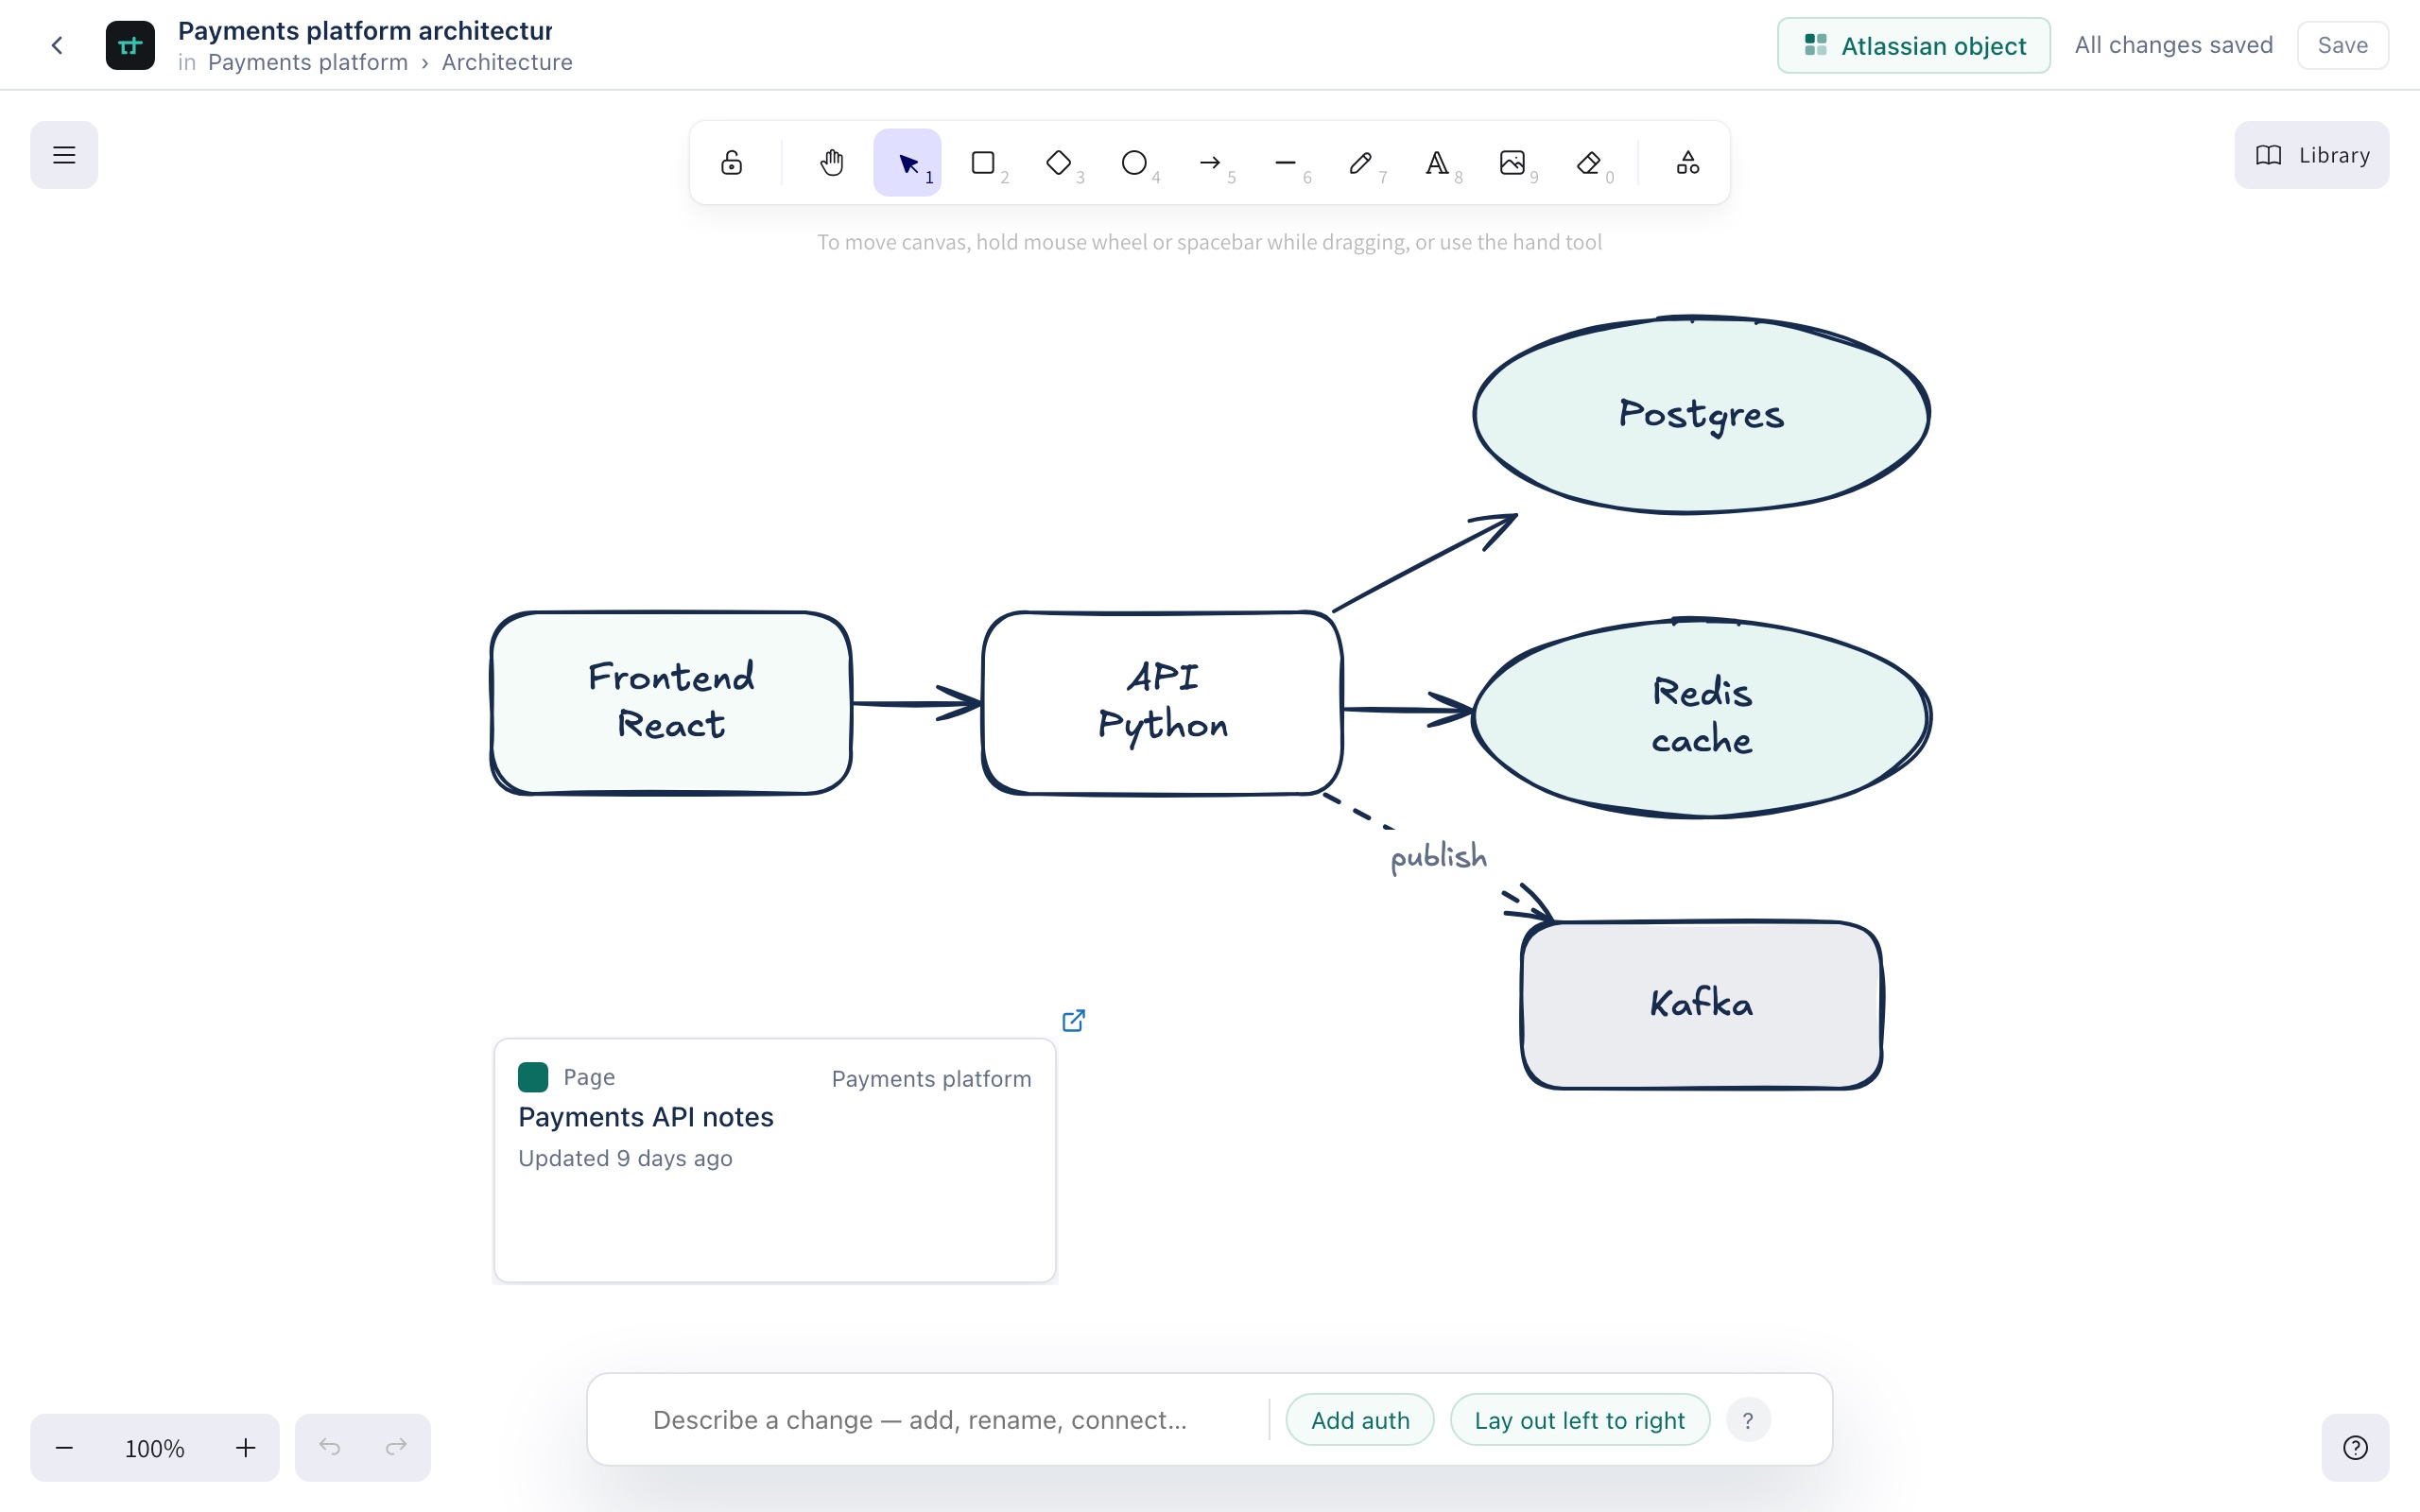Select the Frontend React box
The image size is (2420, 1512).
pos(671,703)
